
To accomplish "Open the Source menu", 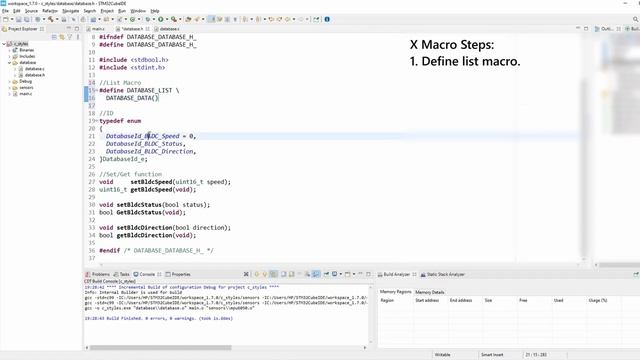I will tap(31, 11).
